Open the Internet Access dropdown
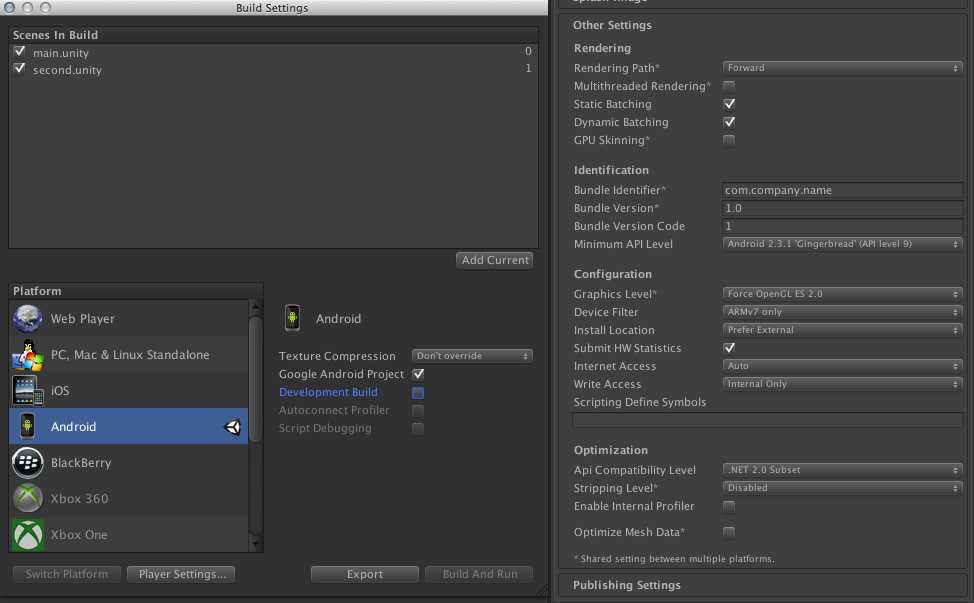This screenshot has height=603, width=974. [x=842, y=366]
